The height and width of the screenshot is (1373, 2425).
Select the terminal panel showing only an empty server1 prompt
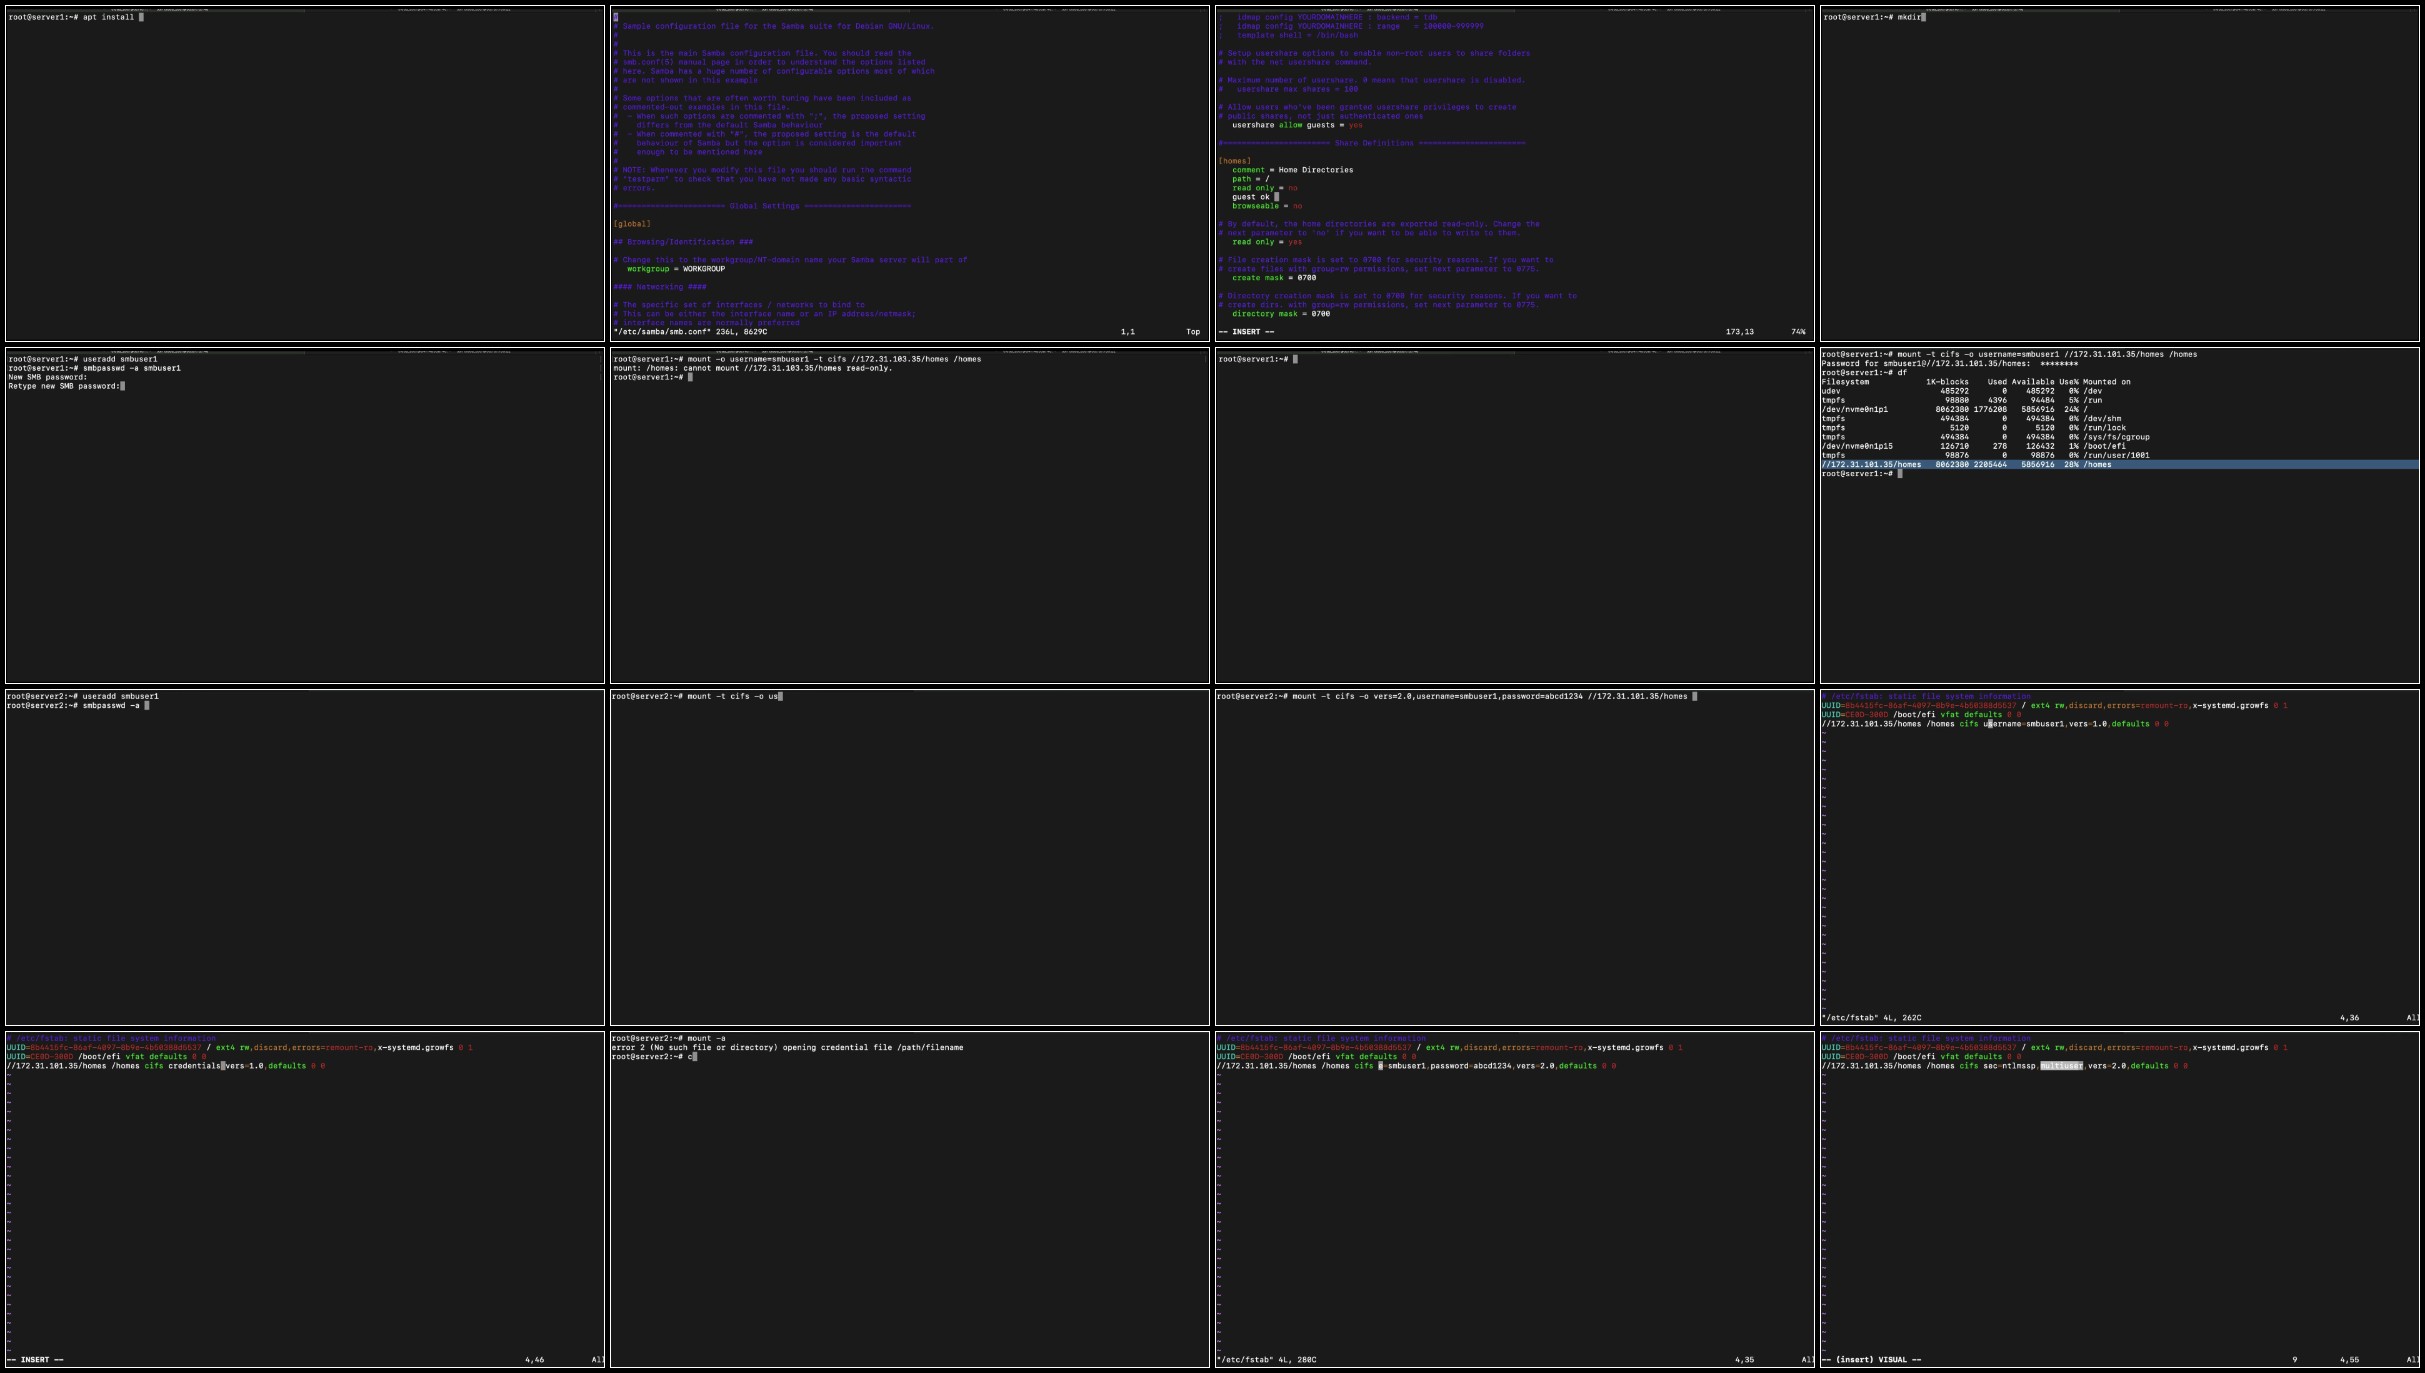point(1515,516)
